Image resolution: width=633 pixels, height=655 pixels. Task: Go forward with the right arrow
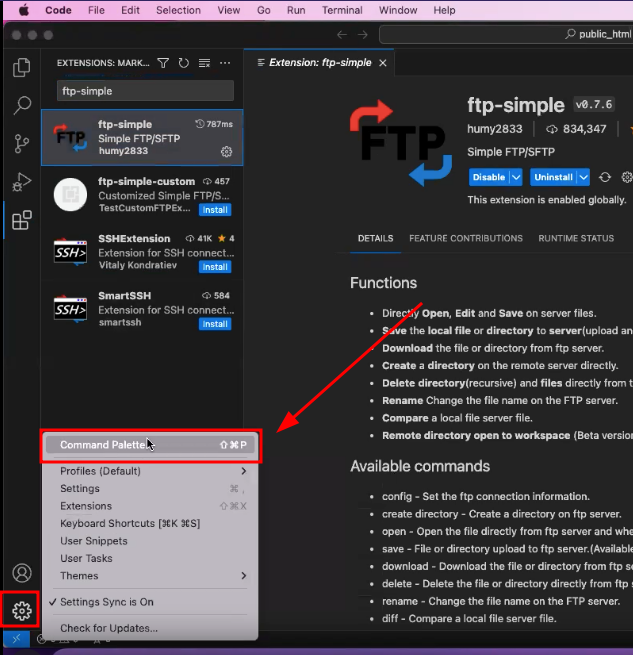(x=363, y=35)
